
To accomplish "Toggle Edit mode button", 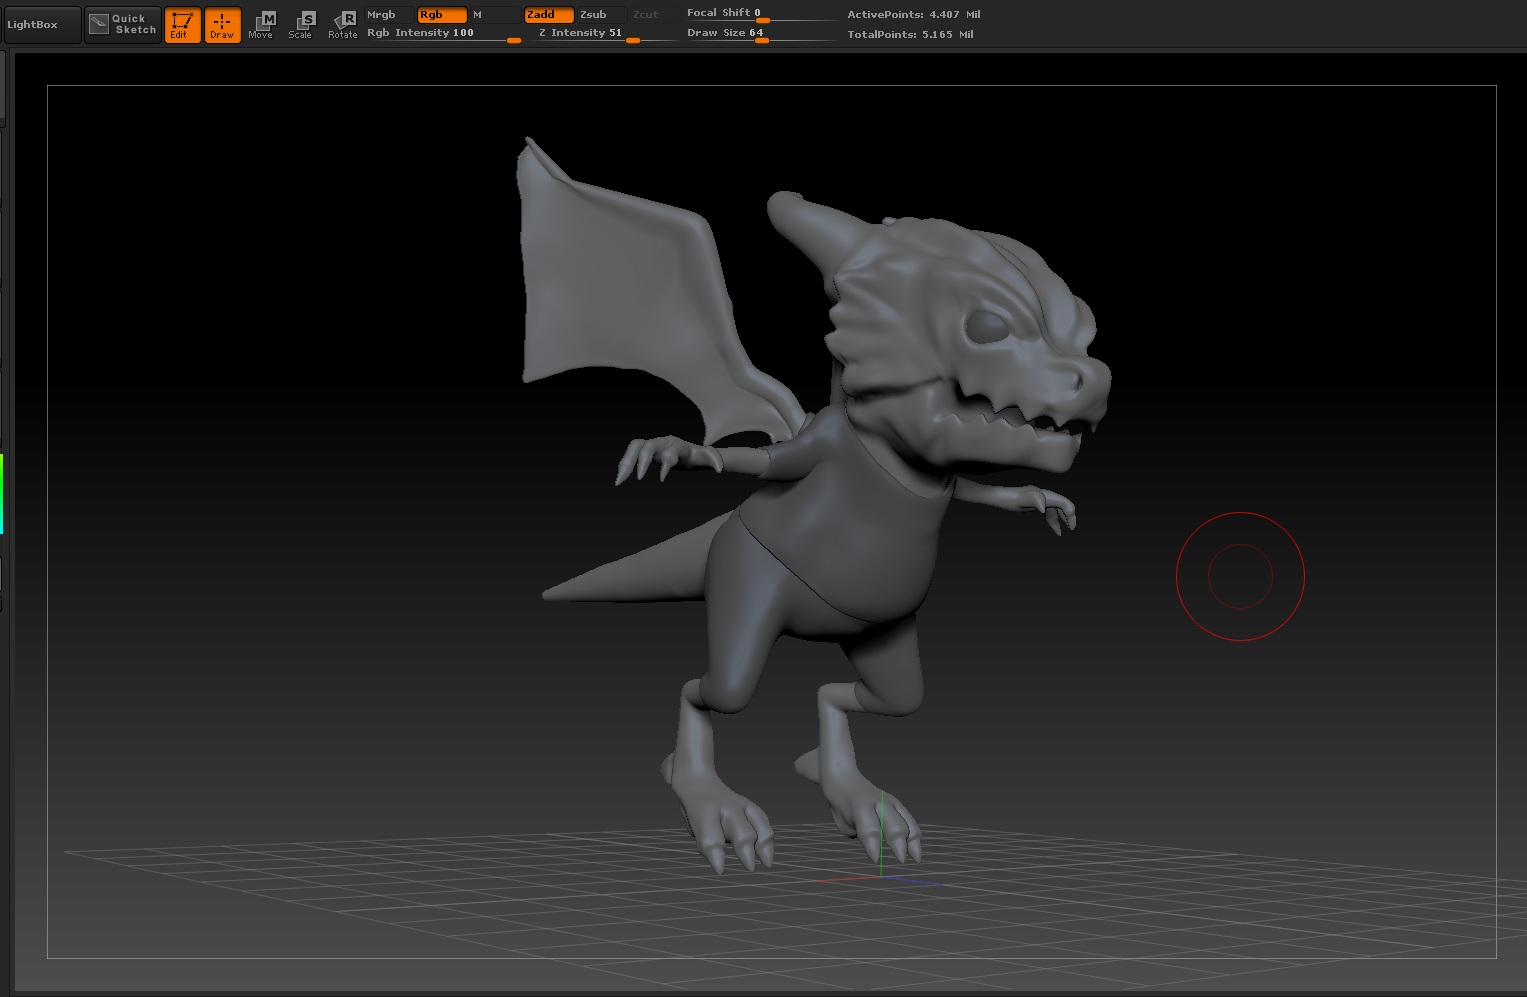I will (x=182, y=25).
